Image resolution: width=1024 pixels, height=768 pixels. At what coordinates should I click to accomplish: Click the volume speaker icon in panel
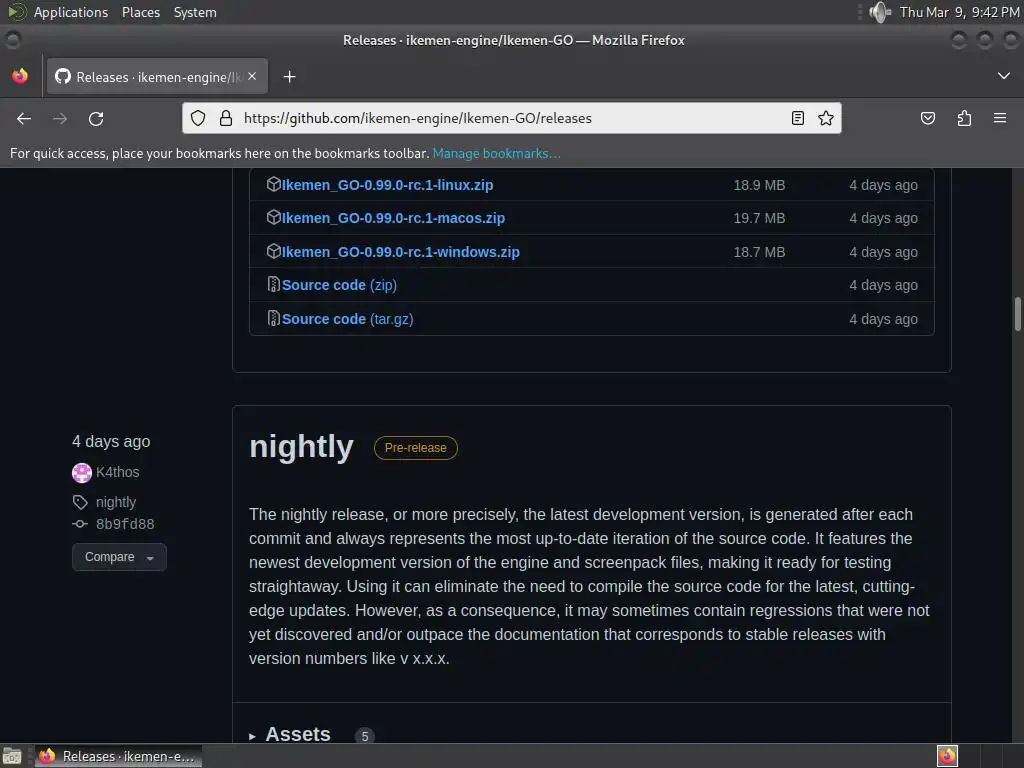tap(880, 12)
